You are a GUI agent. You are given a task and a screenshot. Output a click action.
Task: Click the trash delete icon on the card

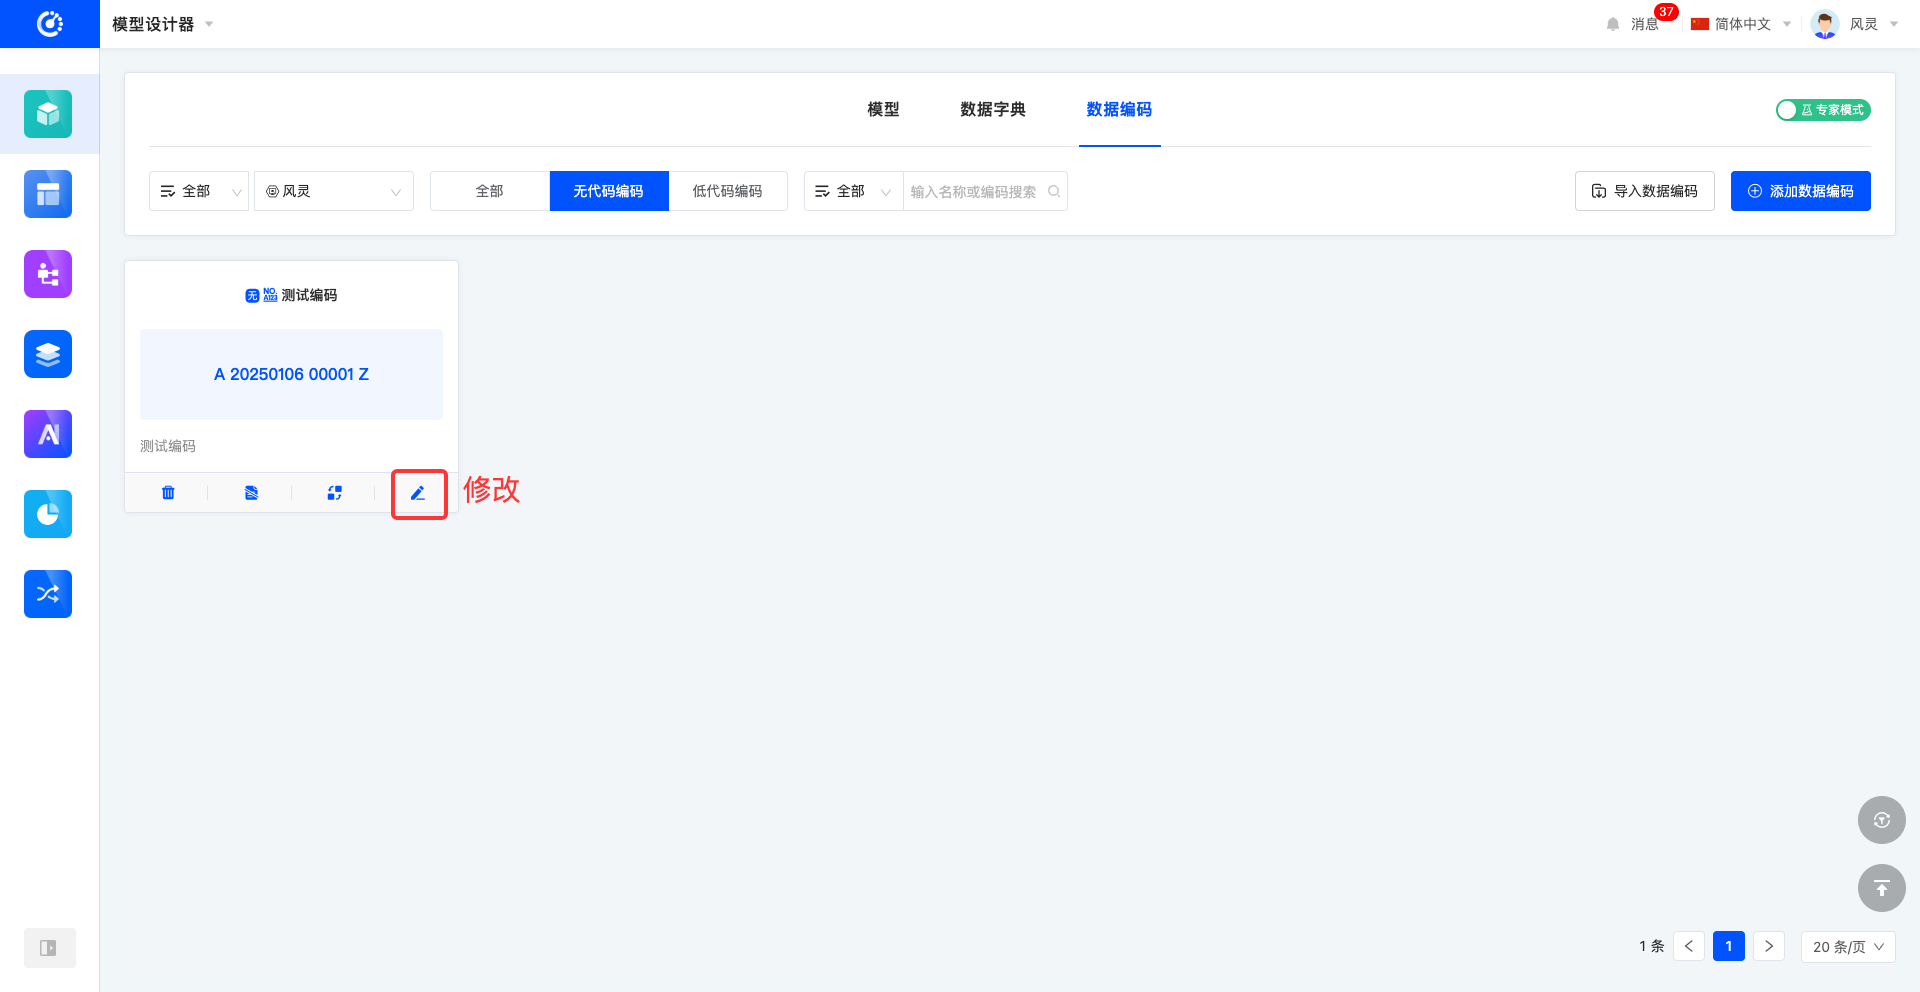[x=168, y=493]
